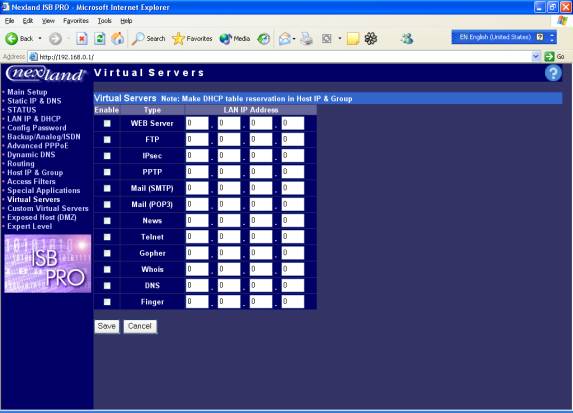Open Exposed Host (DMZ) page
The width and height of the screenshot is (573, 413).
pyautogui.click(x=42, y=217)
